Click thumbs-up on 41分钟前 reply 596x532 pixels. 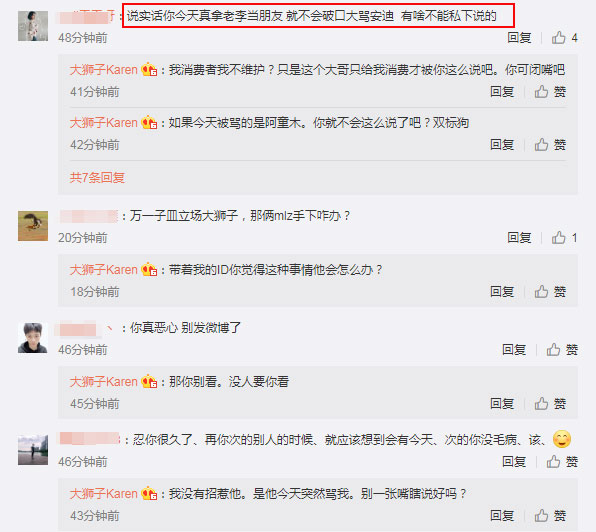(541, 92)
